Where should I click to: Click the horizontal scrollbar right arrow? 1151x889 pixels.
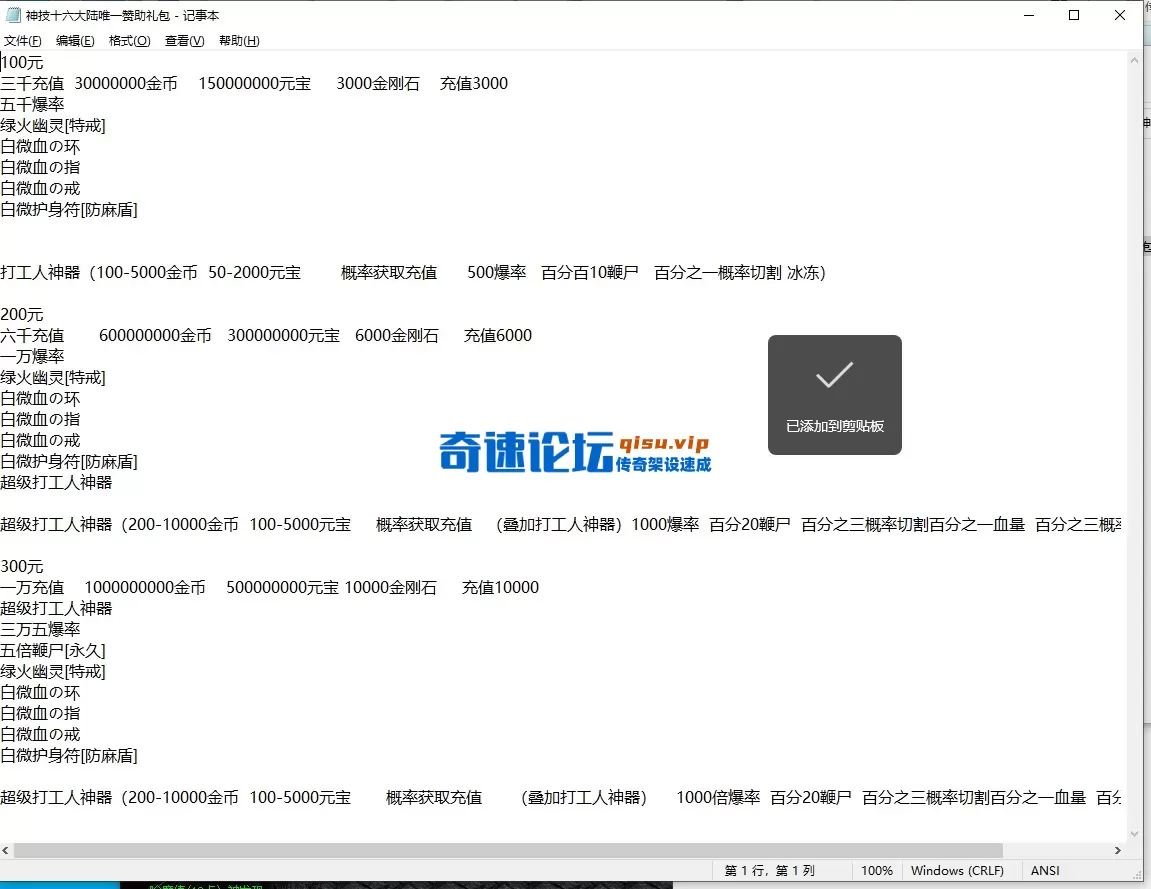tap(1118, 850)
